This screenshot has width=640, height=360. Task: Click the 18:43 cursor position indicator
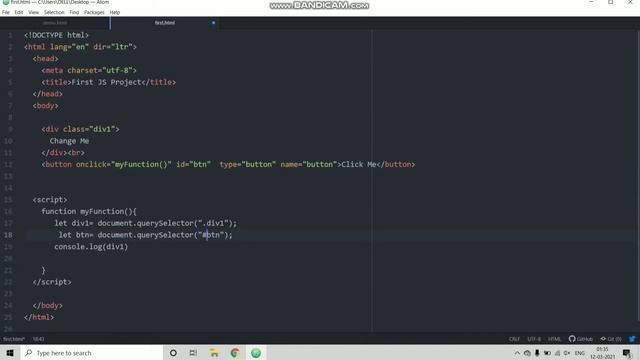coord(38,339)
